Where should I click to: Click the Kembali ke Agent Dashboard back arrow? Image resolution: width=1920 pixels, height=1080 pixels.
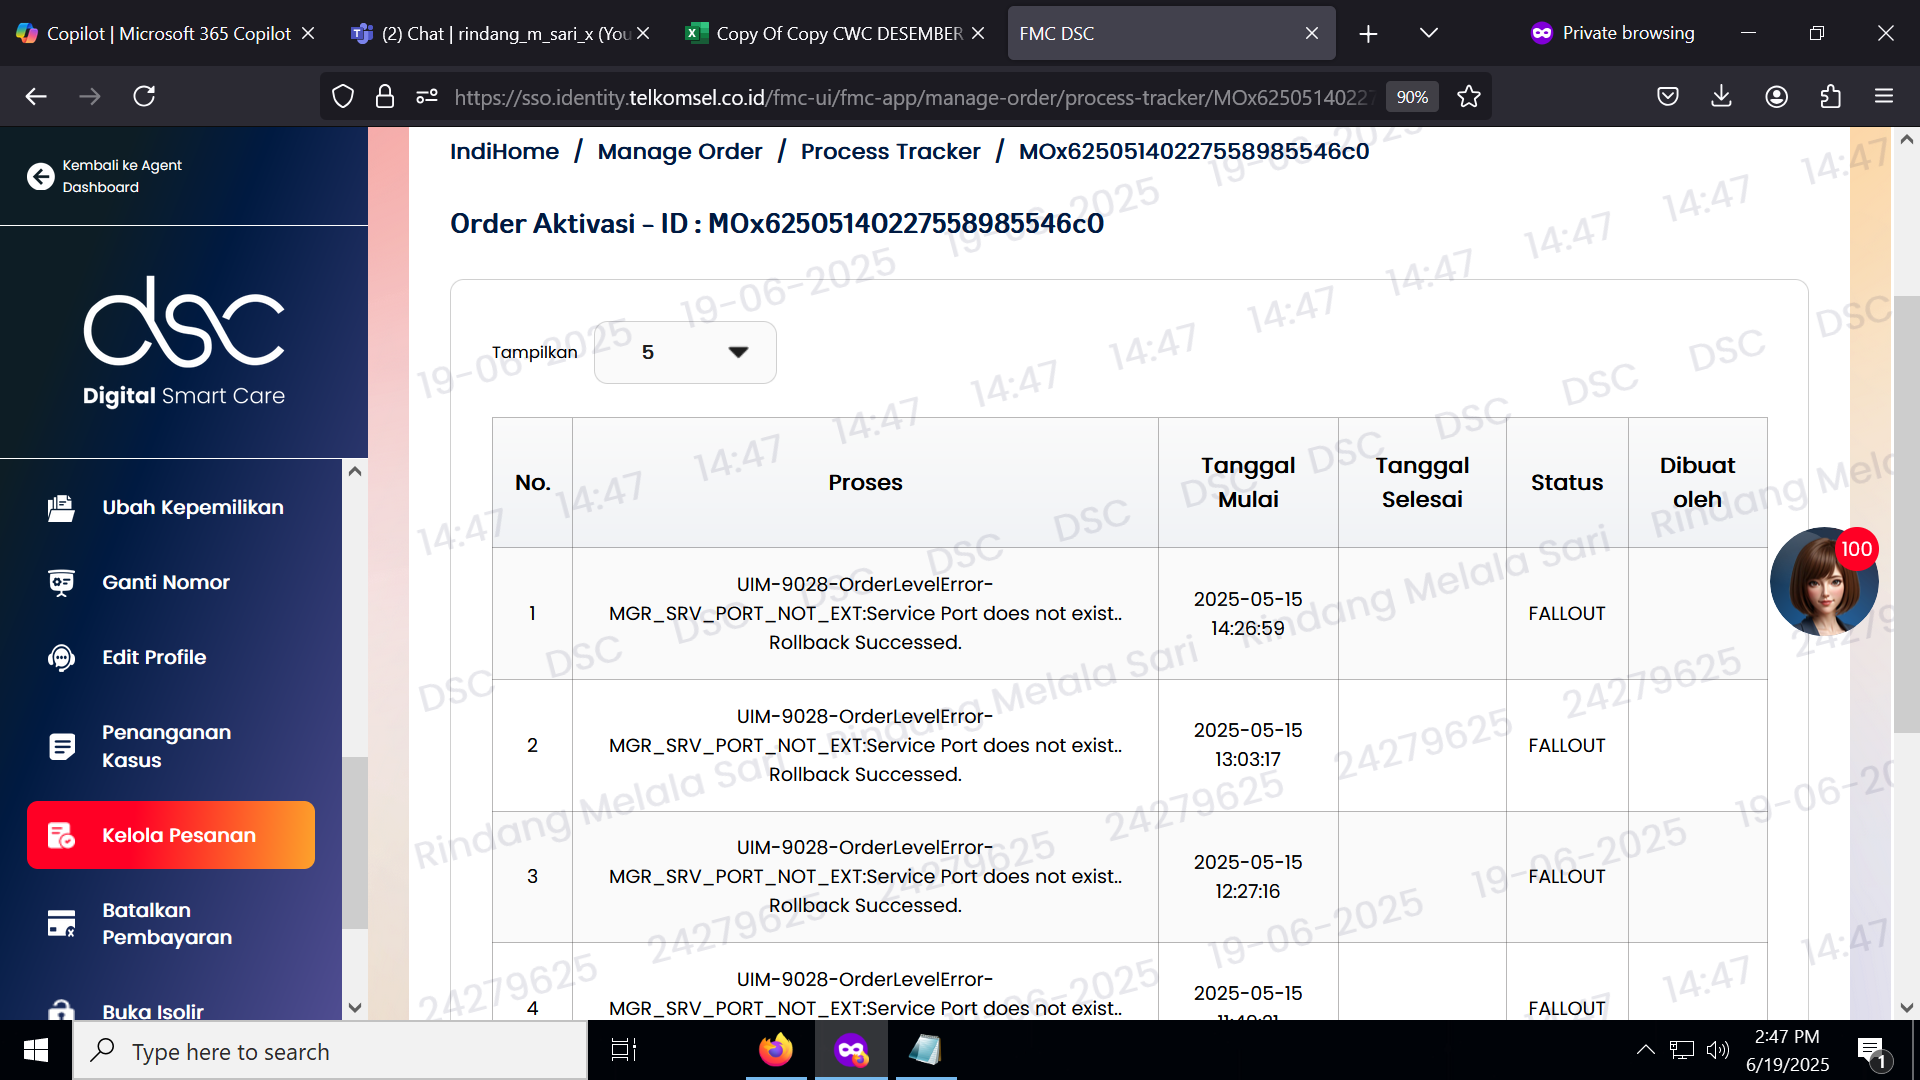(x=40, y=177)
